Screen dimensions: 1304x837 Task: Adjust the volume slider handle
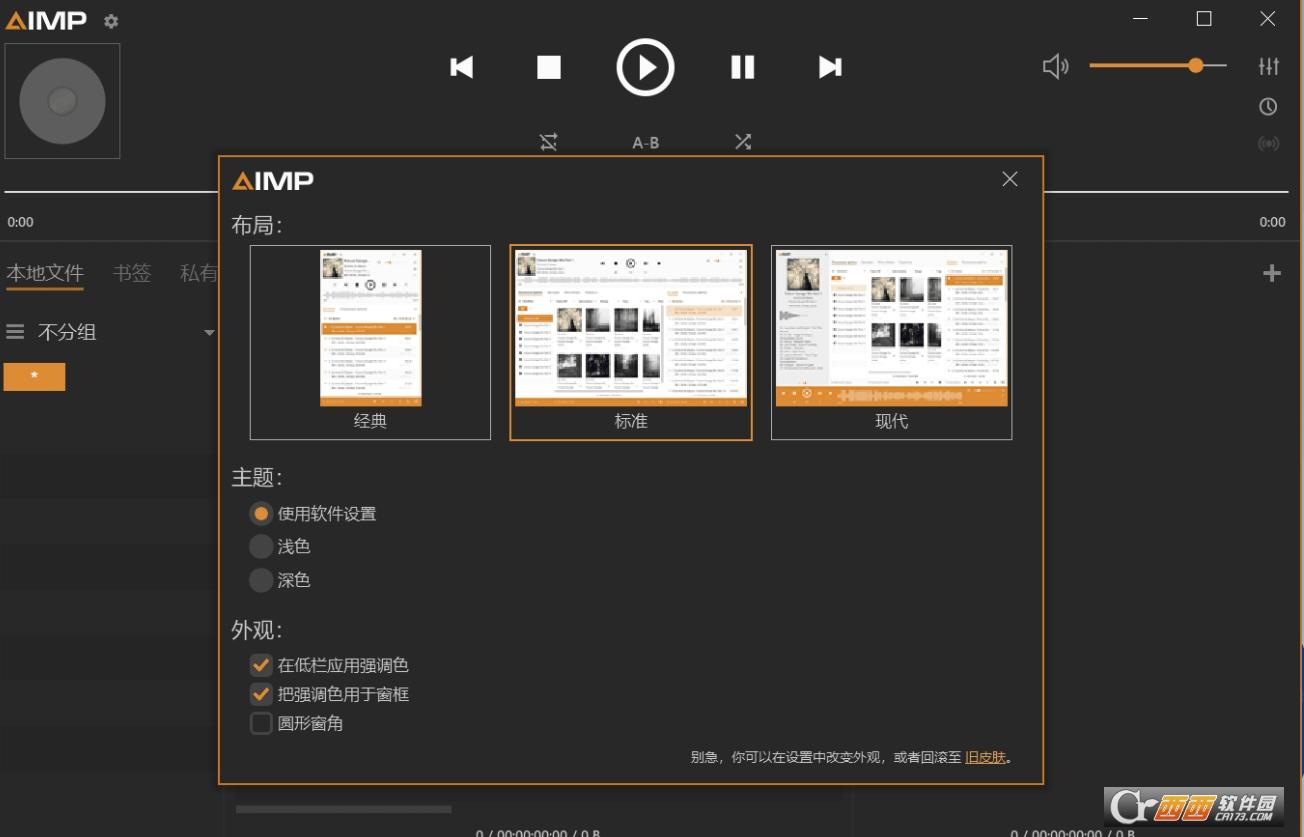coord(1196,65)
